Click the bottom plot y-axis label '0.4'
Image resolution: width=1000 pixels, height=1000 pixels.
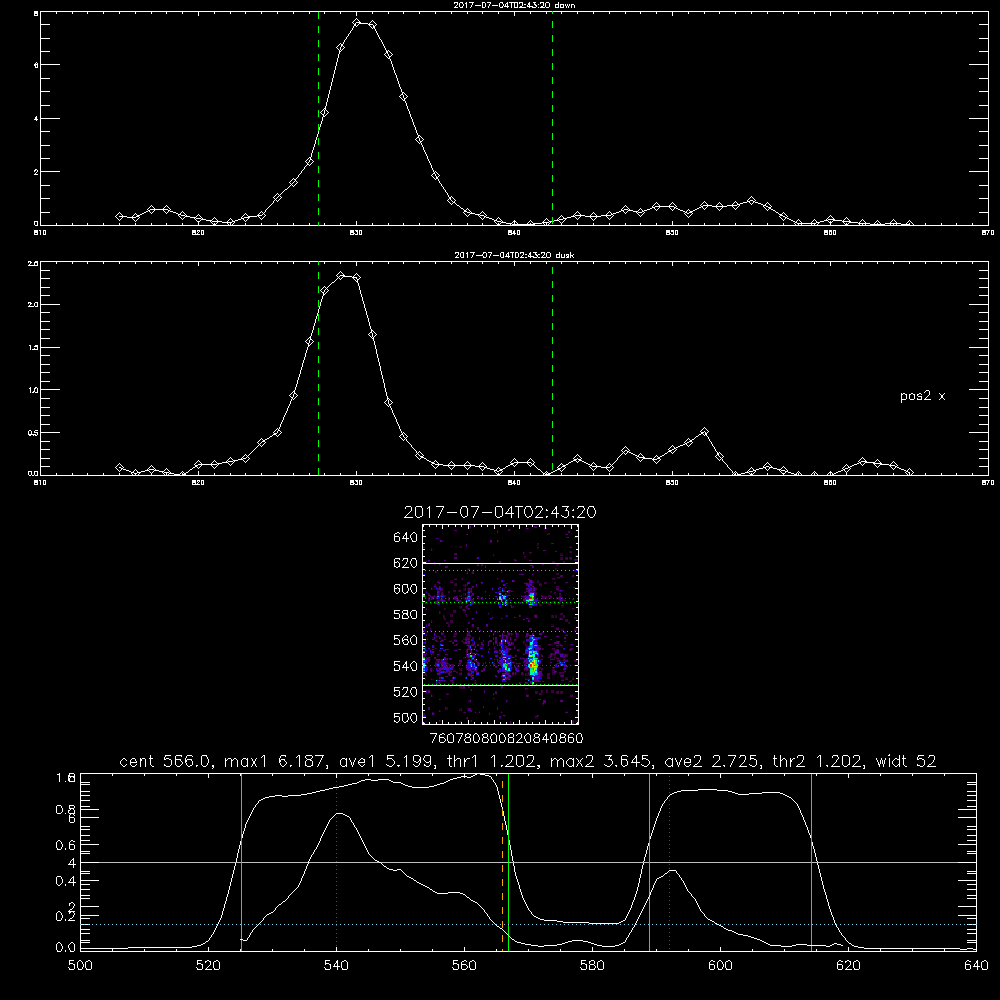click(66, 881)
